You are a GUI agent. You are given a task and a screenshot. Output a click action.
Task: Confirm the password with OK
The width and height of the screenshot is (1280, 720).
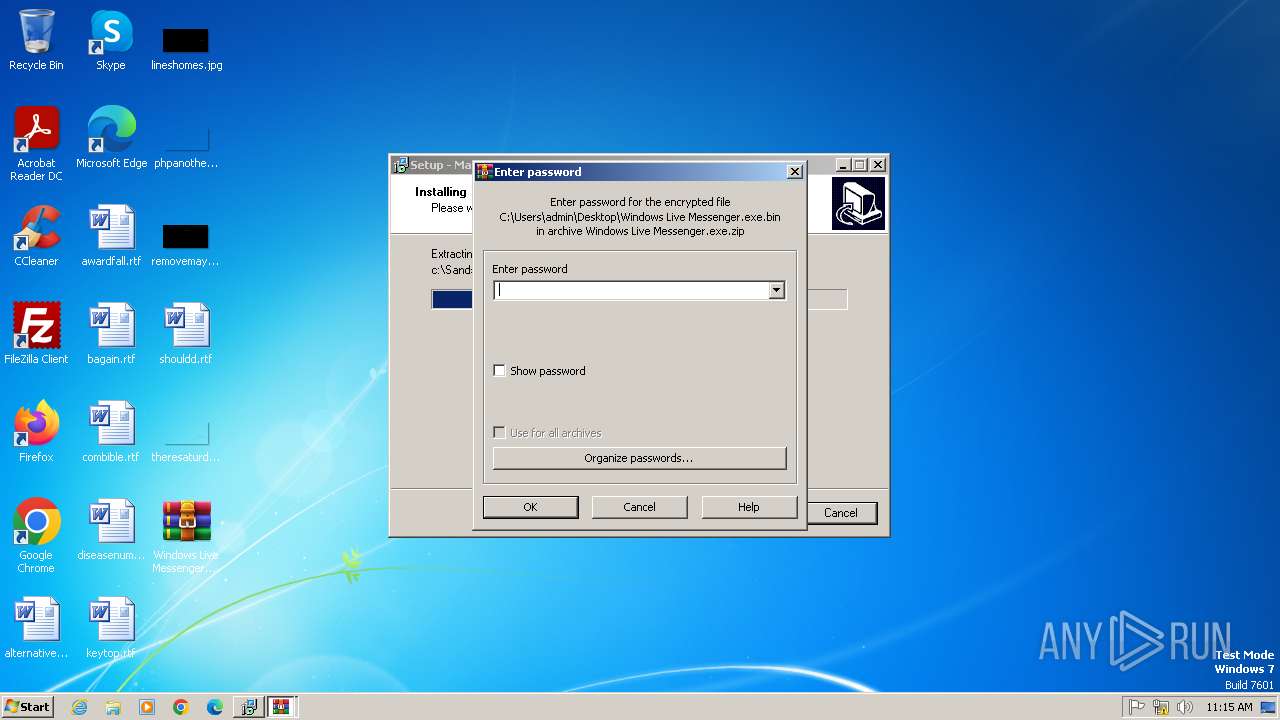point(530,507)
